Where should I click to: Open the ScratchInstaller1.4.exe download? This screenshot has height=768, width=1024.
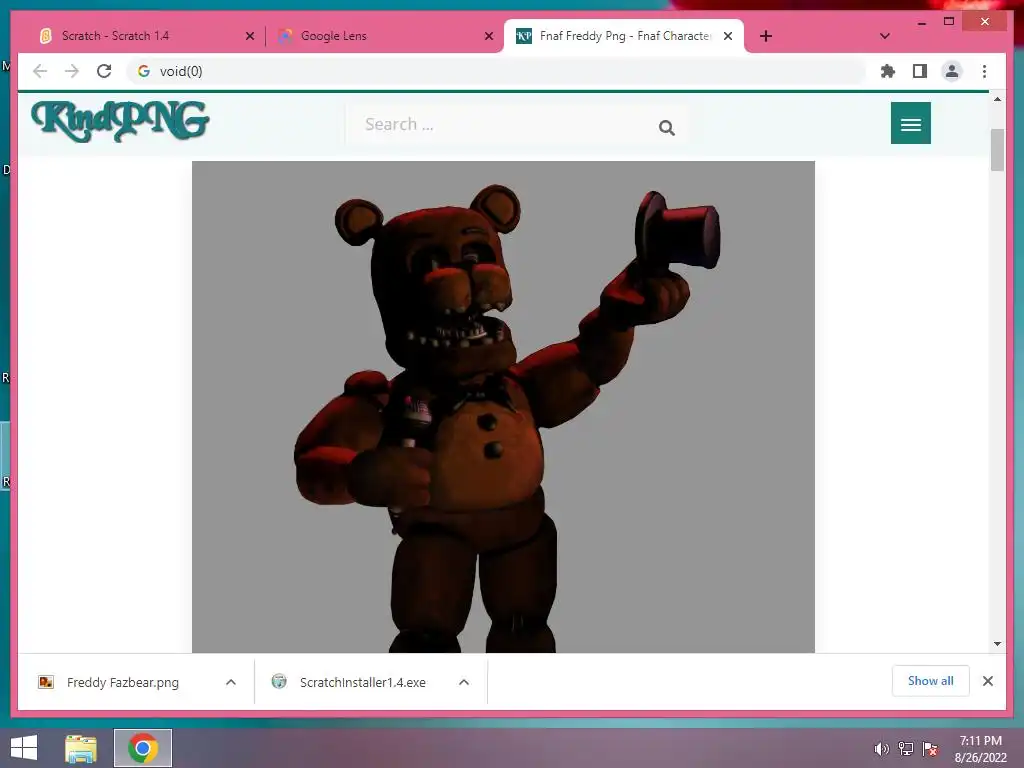pyautogui.click(x=362, y=682)
